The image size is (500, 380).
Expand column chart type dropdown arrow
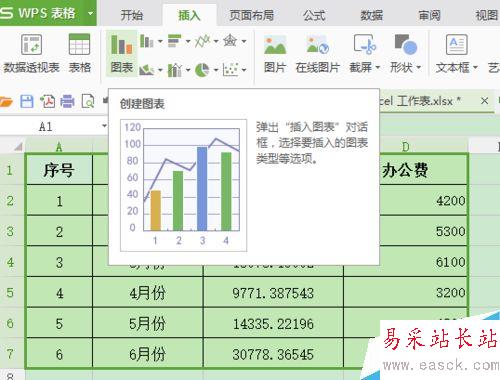[160, 41]
